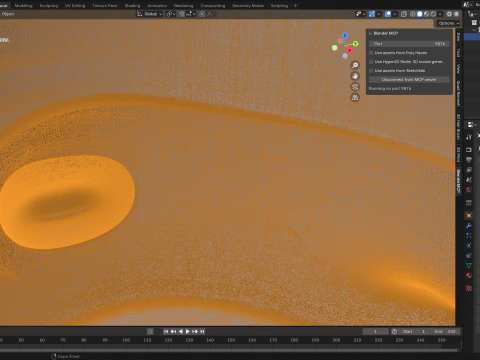This screenshot has width=480, height=360.
Task: Open the Item sidebar tab
Action: (x=458, y=37)
